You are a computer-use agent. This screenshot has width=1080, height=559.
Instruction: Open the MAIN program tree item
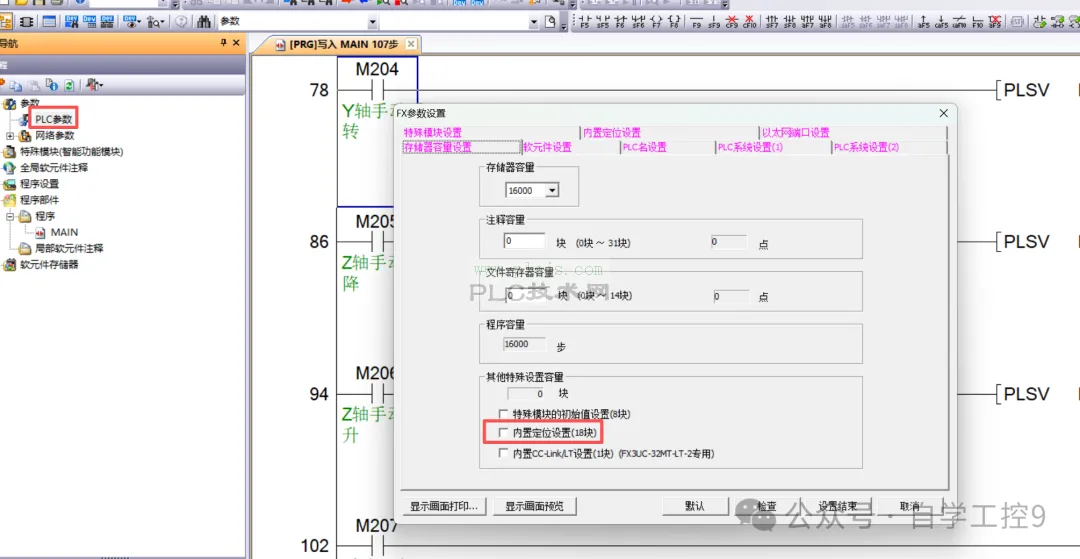point(64,232)
